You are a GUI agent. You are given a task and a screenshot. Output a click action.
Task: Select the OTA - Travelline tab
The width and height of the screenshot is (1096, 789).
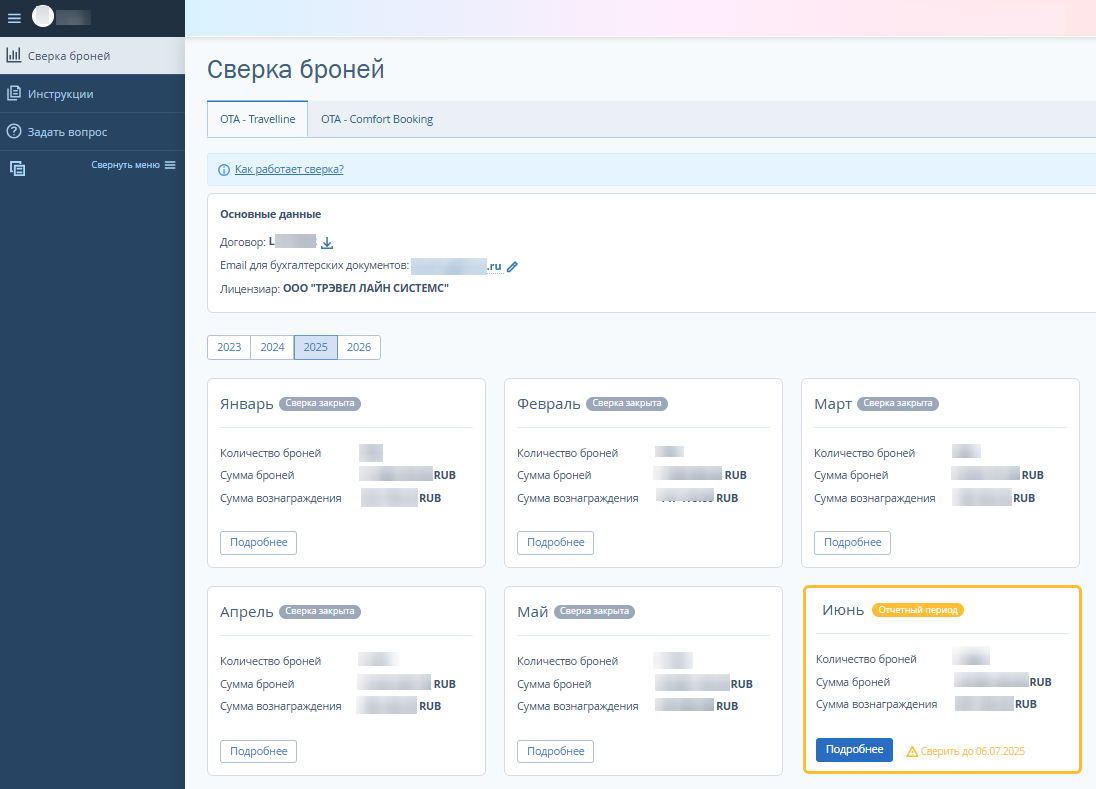click(257, 119)
